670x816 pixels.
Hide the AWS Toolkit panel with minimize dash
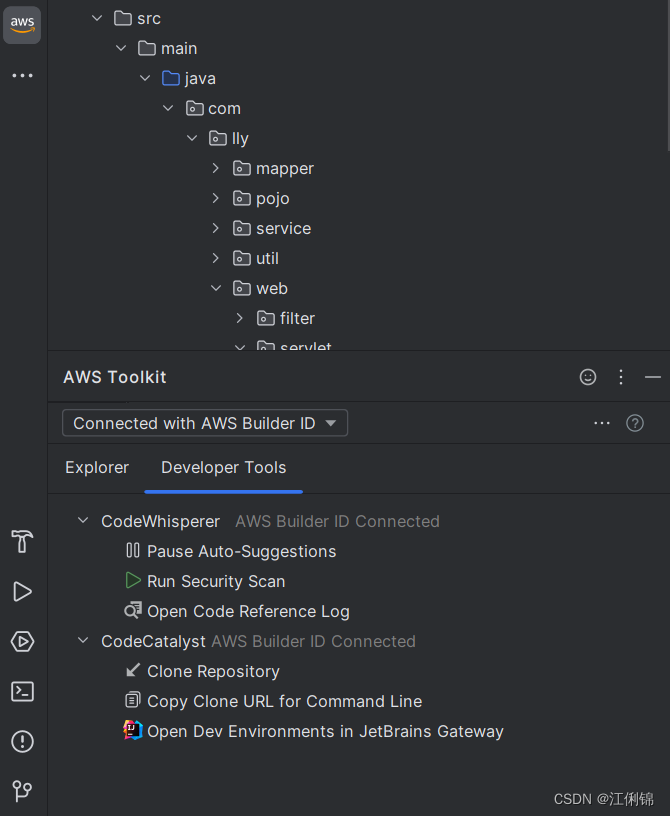(652, 377)
